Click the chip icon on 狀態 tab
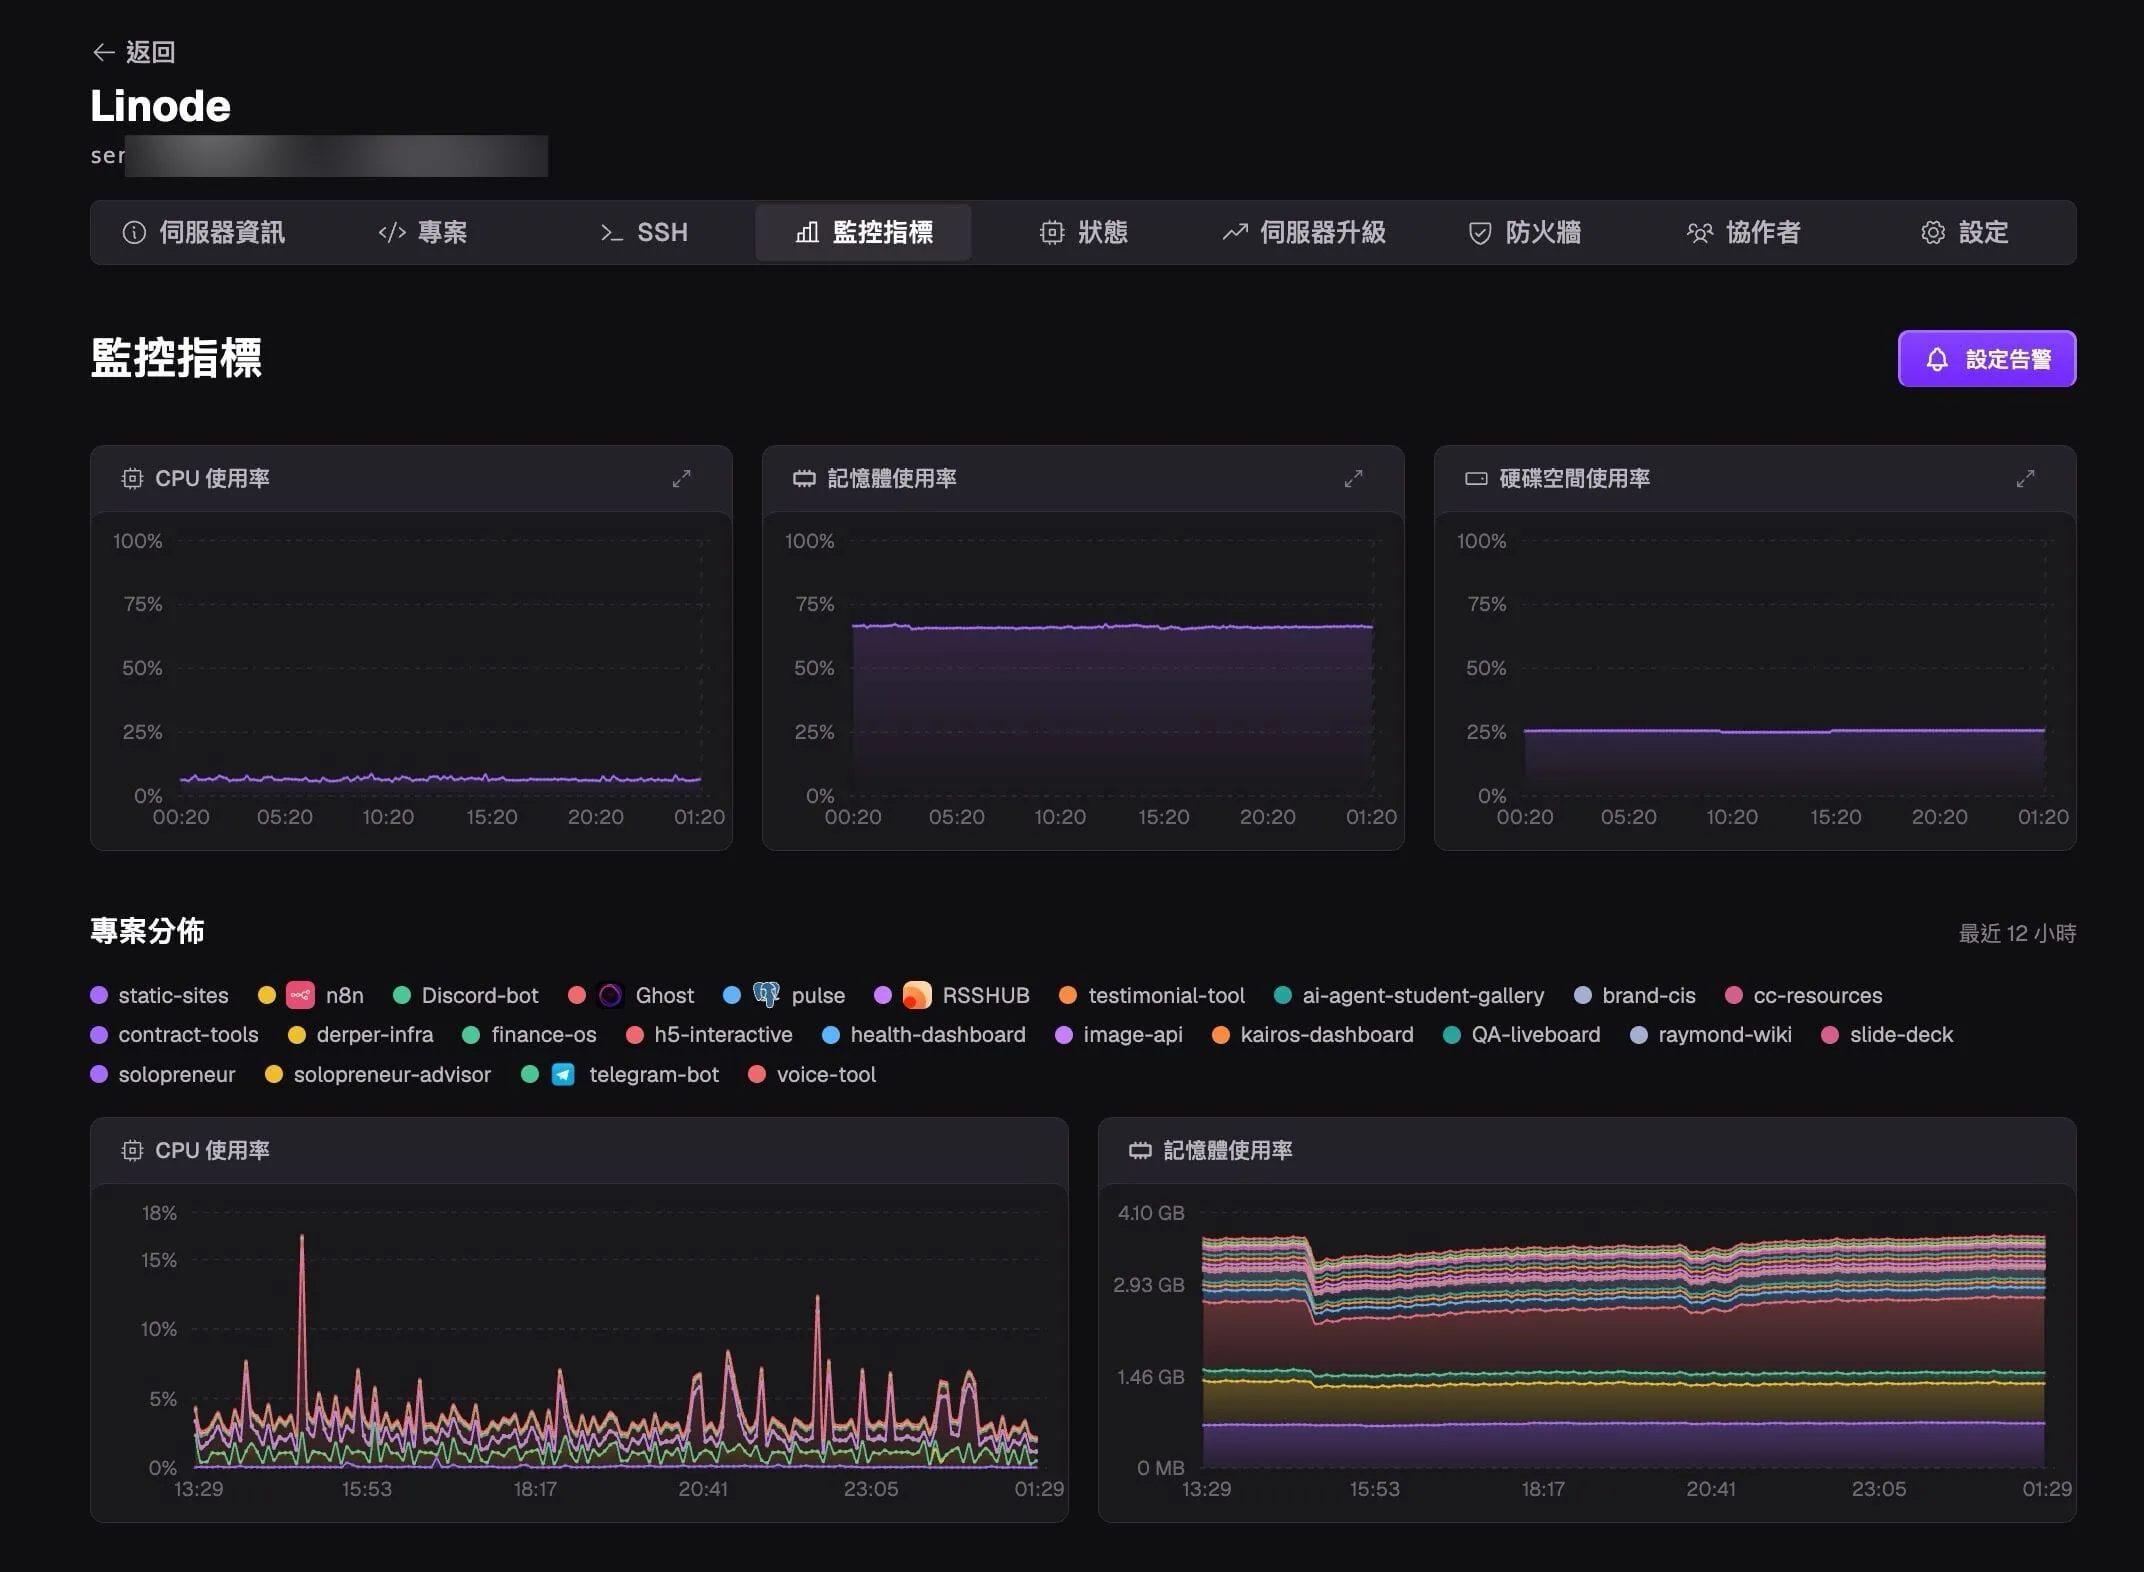Viewport: 2144px width, 1572px height. 1052,232
